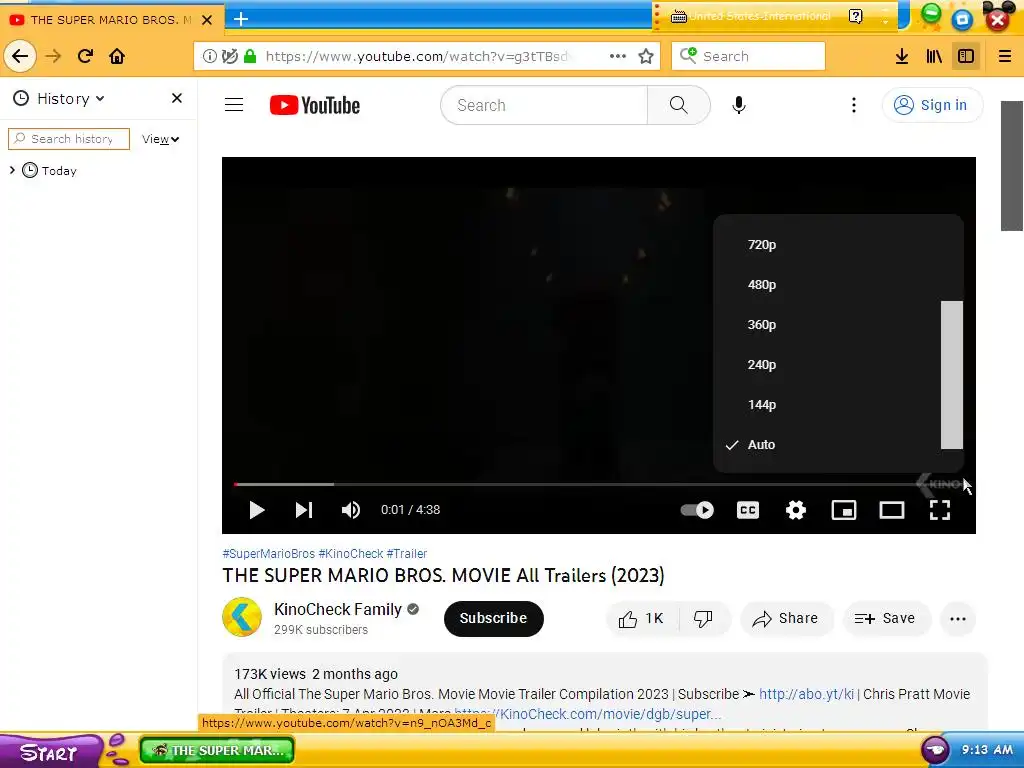Viewport: 1024px width, 768px height.
Task: Open the Start menu
Action: click(51, 751)
